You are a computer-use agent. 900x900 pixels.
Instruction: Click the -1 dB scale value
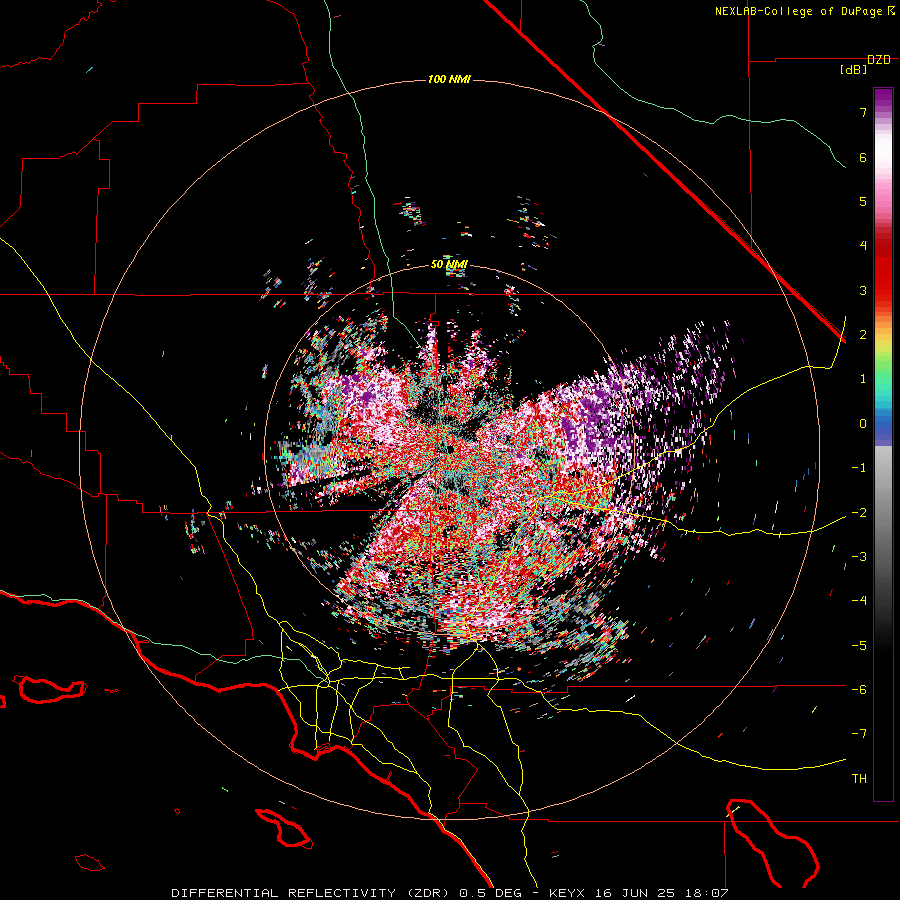coord(859,468)
